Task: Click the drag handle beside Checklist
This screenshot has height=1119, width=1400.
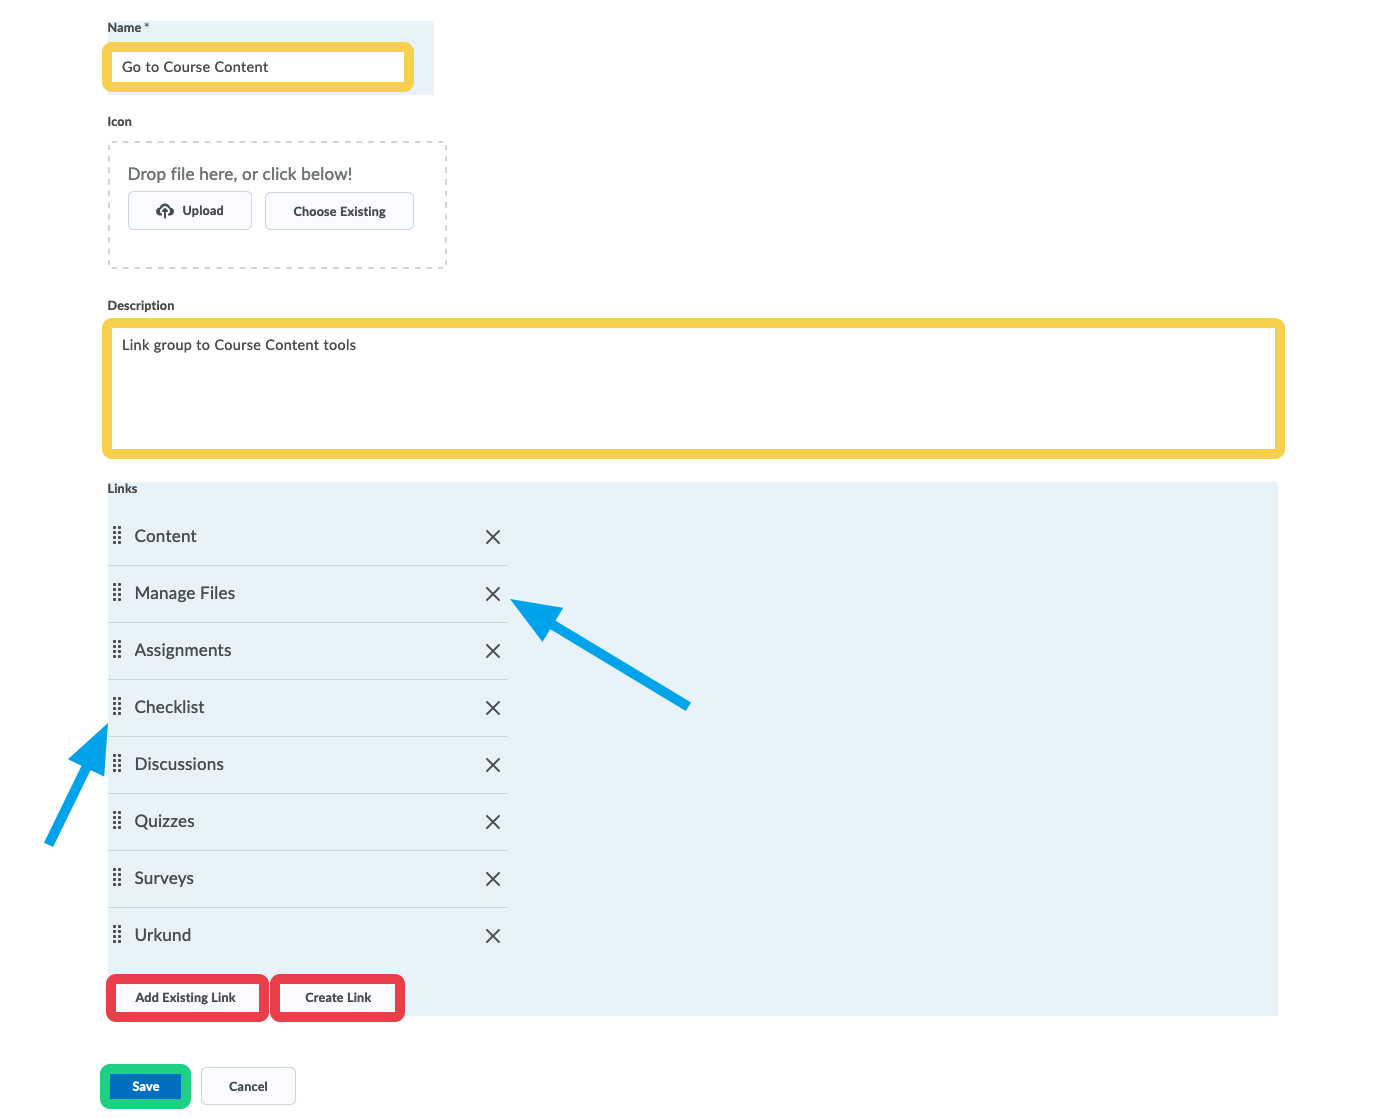Action: pyautogui.click(x=117, y=707)
